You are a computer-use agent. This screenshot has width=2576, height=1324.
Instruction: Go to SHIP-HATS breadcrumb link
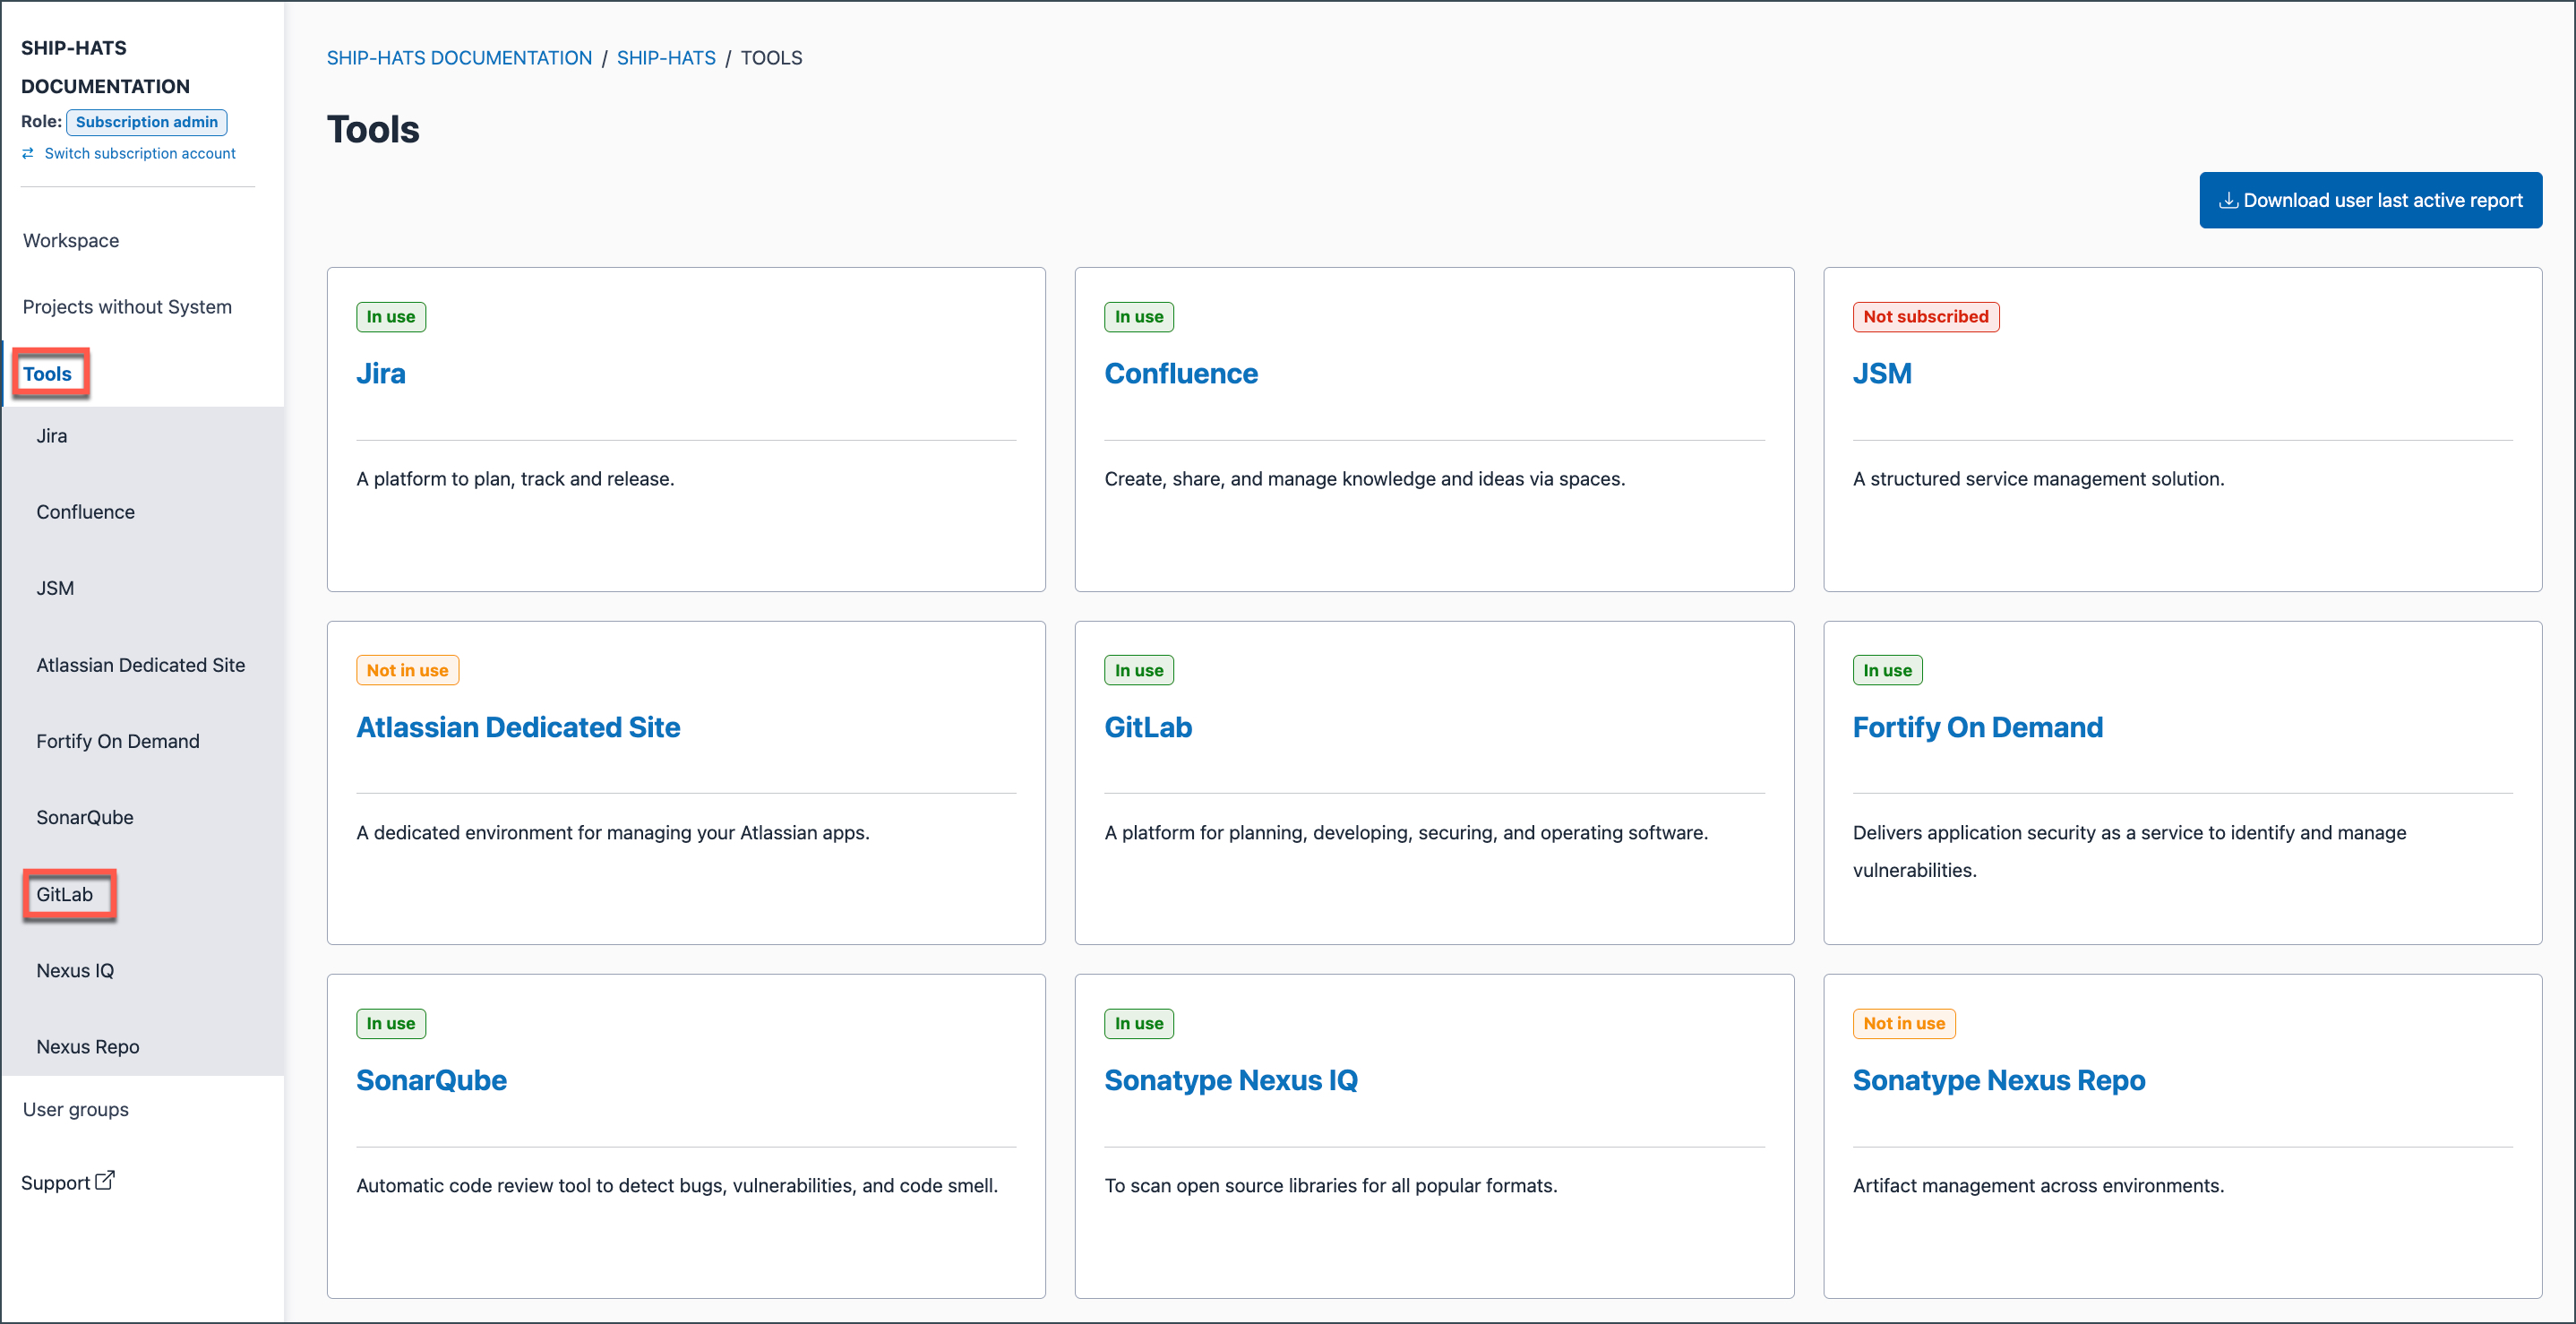coord(666,58)
